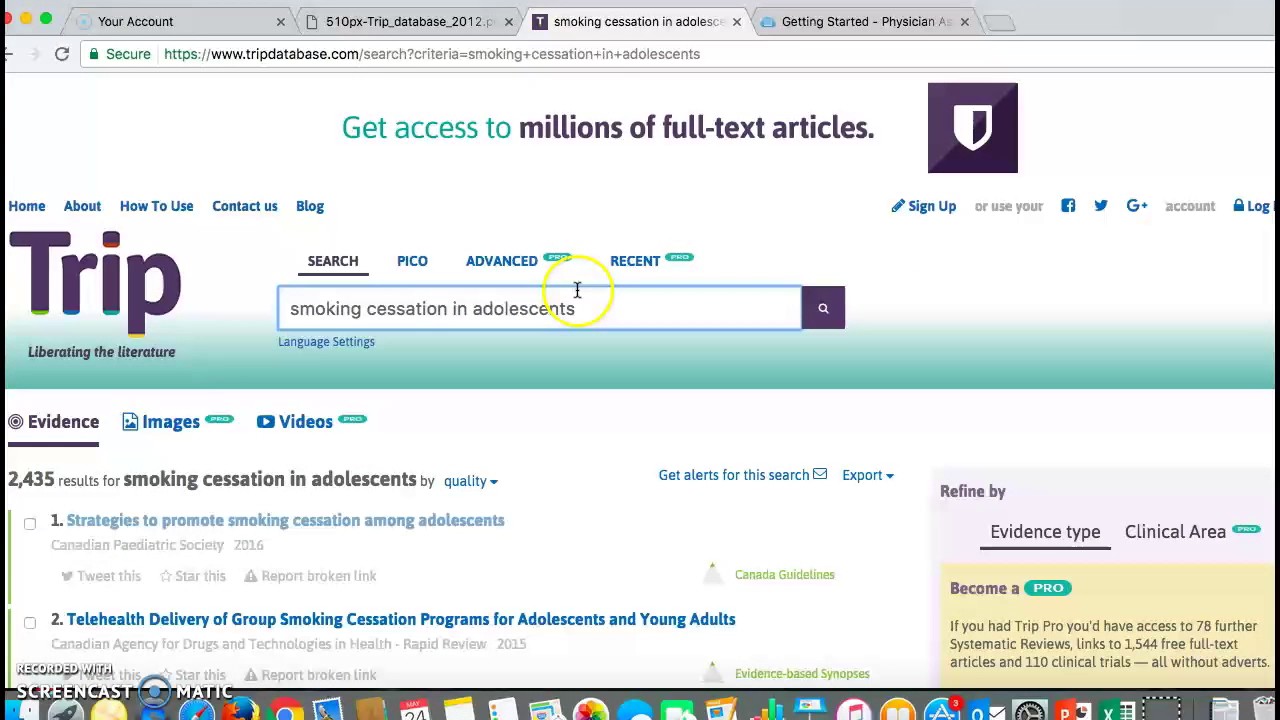Open 'Strategies to promote smoking cessation among adolescents'
This screenshot has height=720, width=1280.
(x=286, y=520)
